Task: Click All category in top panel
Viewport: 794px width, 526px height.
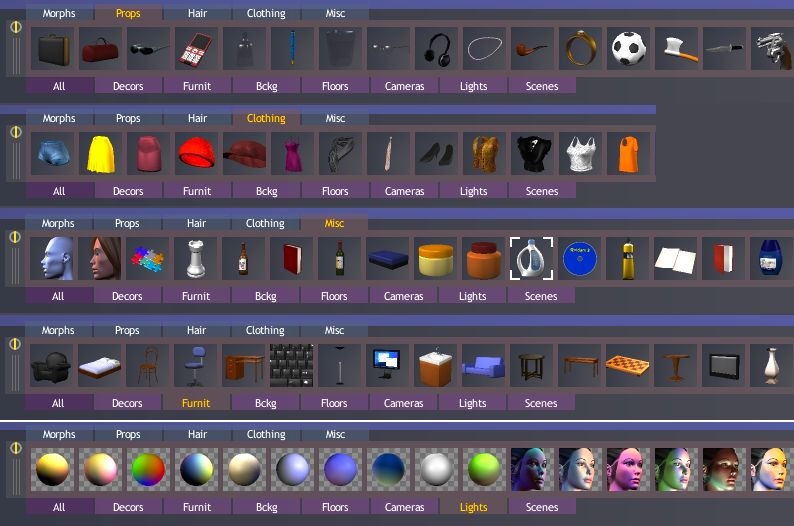Action: point(59,86)
